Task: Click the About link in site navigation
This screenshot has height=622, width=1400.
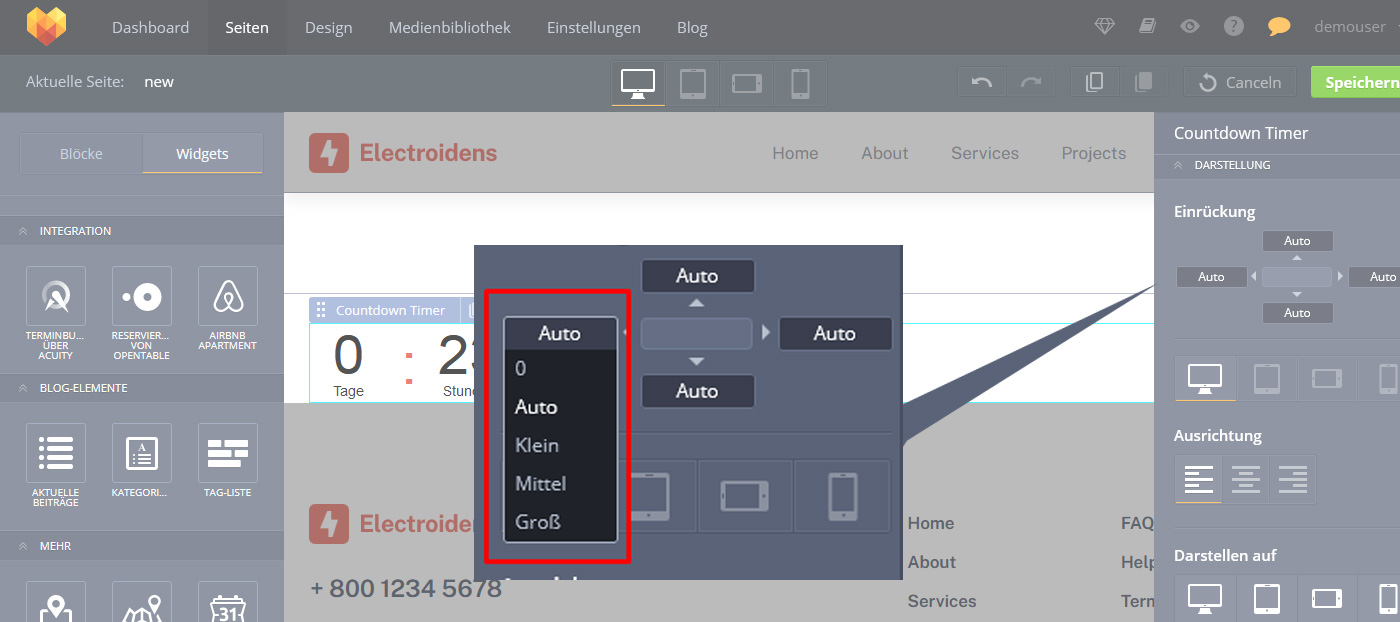Action: pos(884,153)
